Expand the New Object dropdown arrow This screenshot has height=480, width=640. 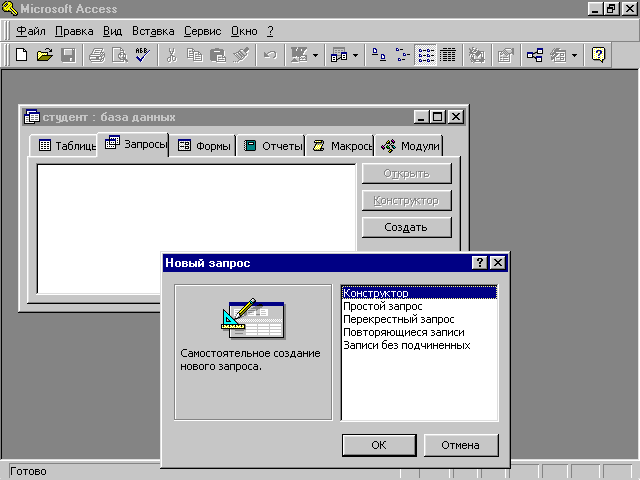tap(575, 55)
